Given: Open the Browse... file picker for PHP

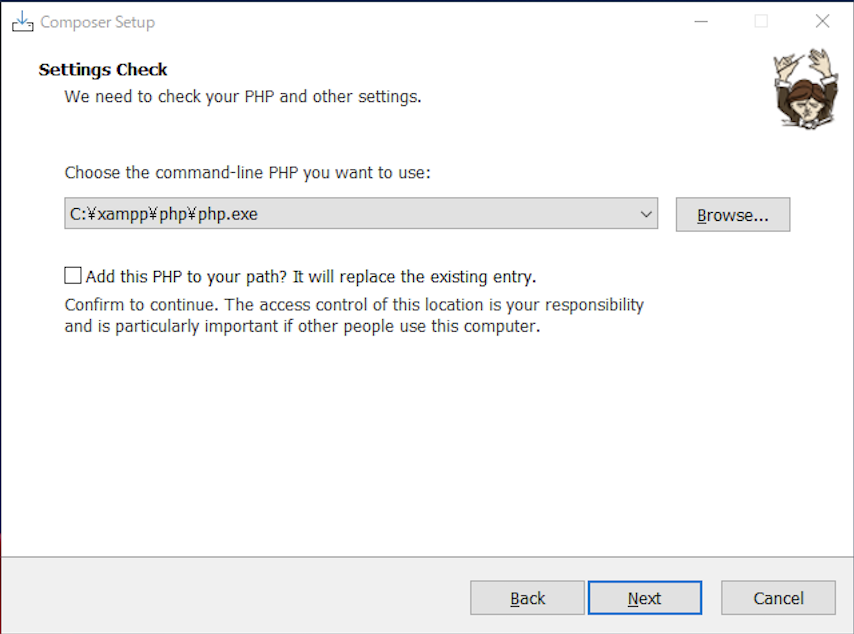Looking at the screenshot, I should pos(733,215).
